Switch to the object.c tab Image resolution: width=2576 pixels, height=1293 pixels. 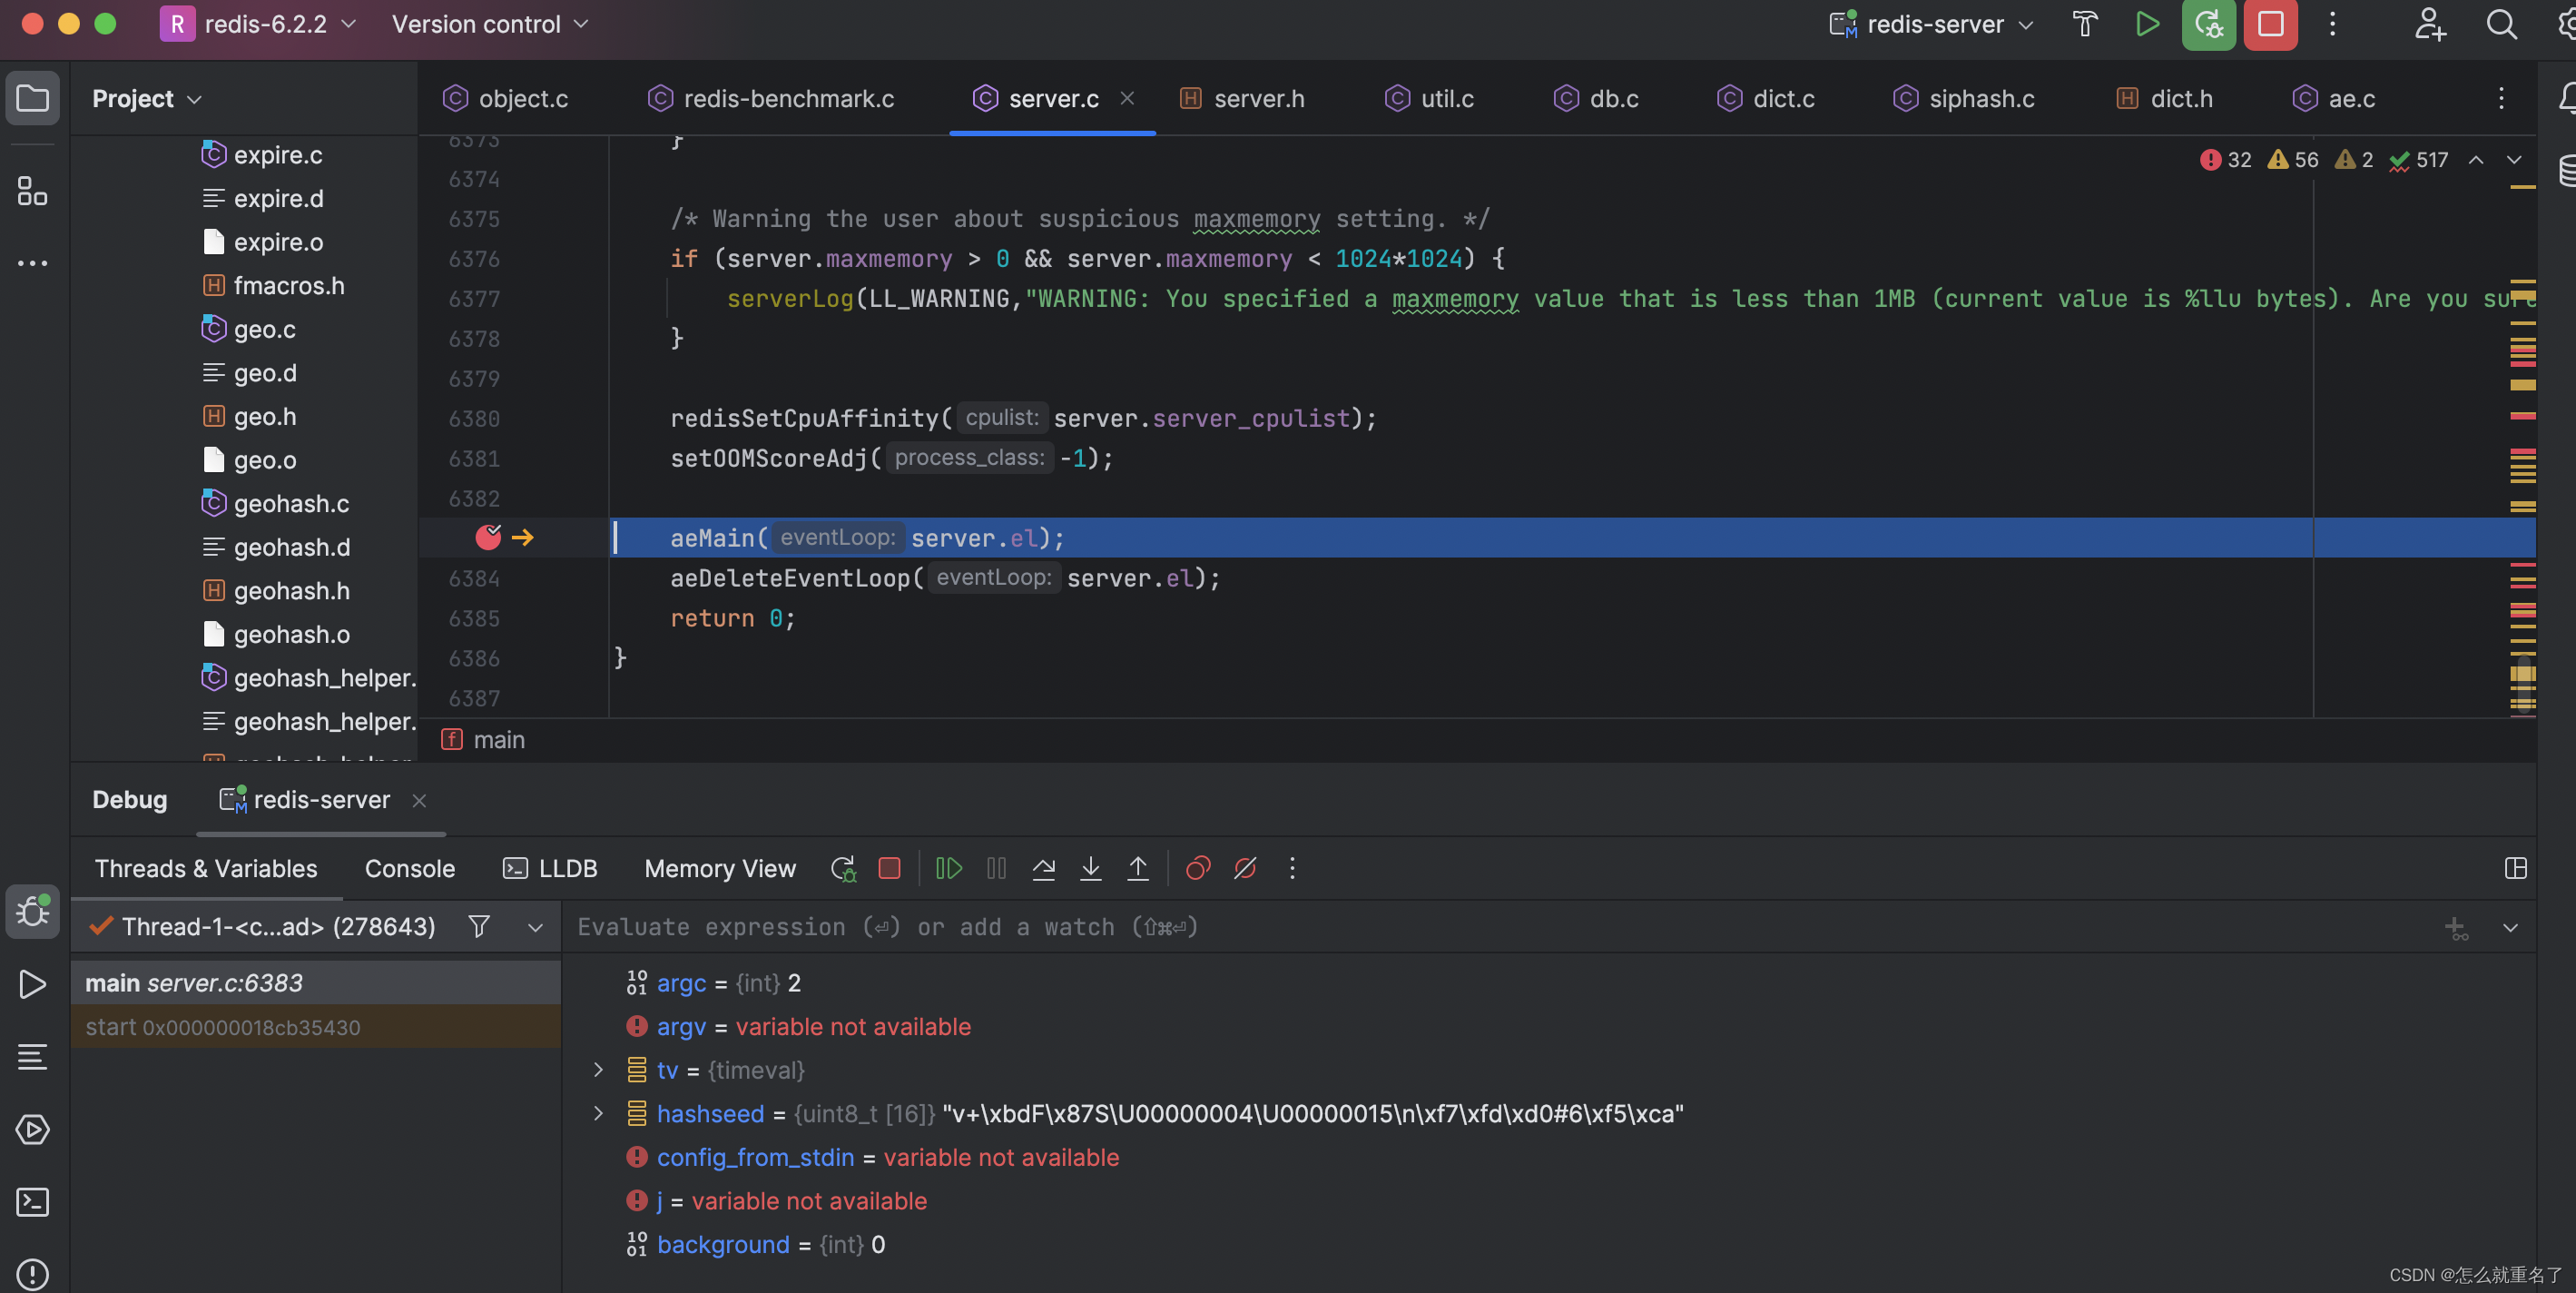coord(505,98)
